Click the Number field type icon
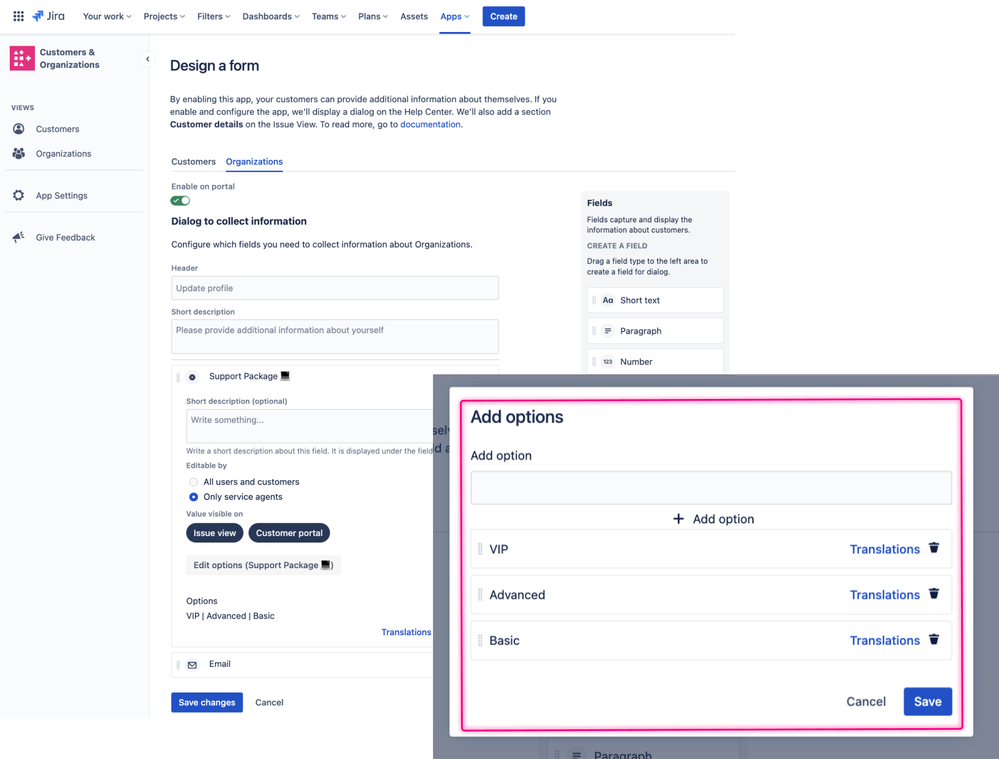 [608, 361]
